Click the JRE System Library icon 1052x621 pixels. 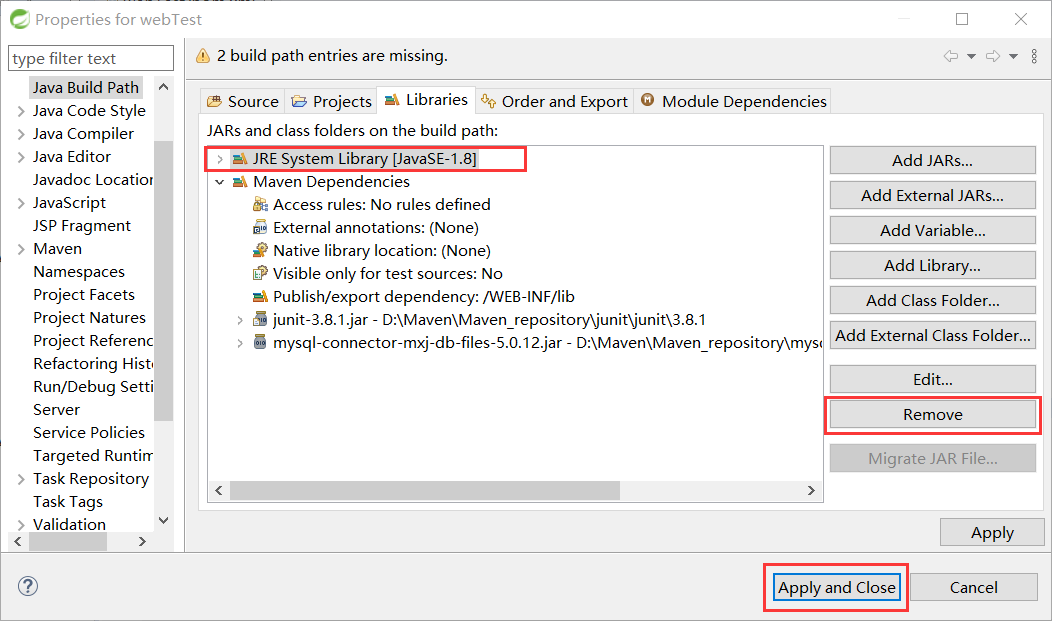pyautogui.click(x=240, y=159)
